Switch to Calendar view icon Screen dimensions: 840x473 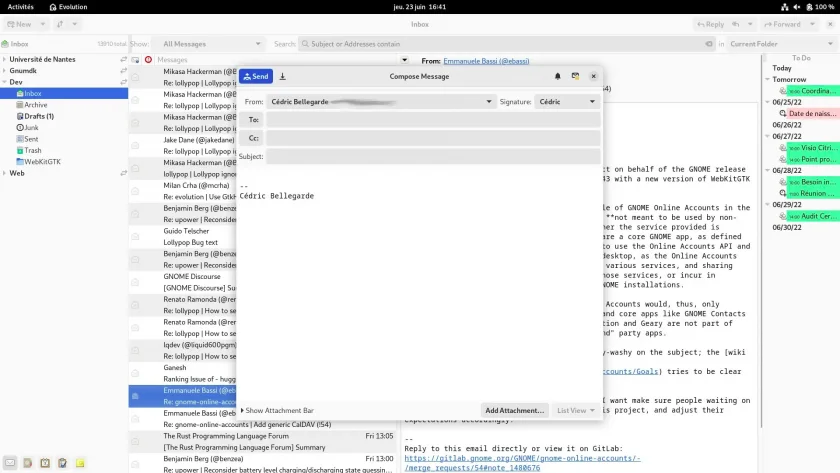pos(45,463)
